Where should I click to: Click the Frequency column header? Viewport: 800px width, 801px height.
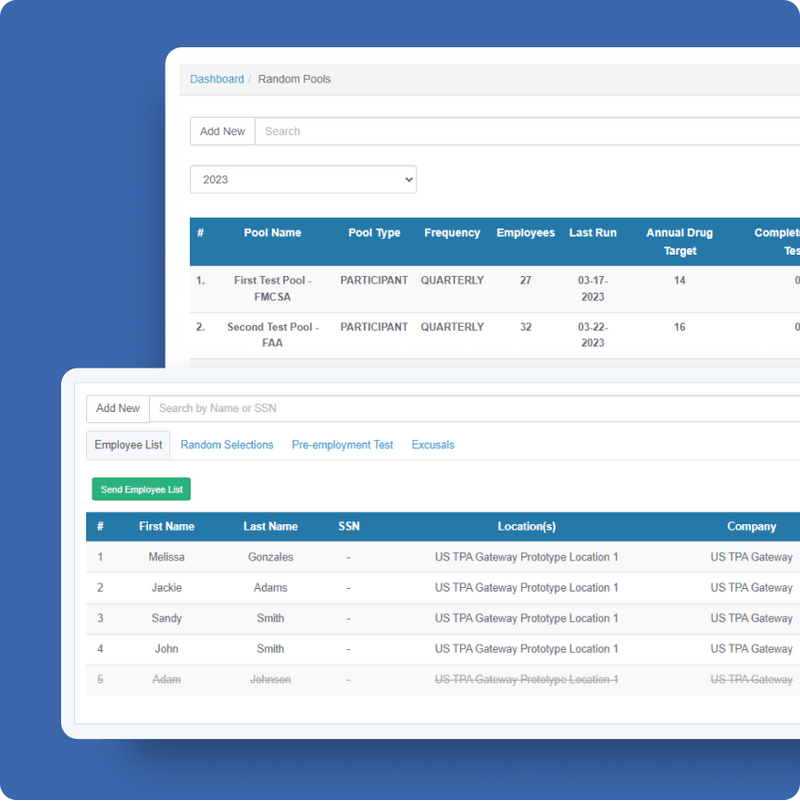(x=452, y=233)
